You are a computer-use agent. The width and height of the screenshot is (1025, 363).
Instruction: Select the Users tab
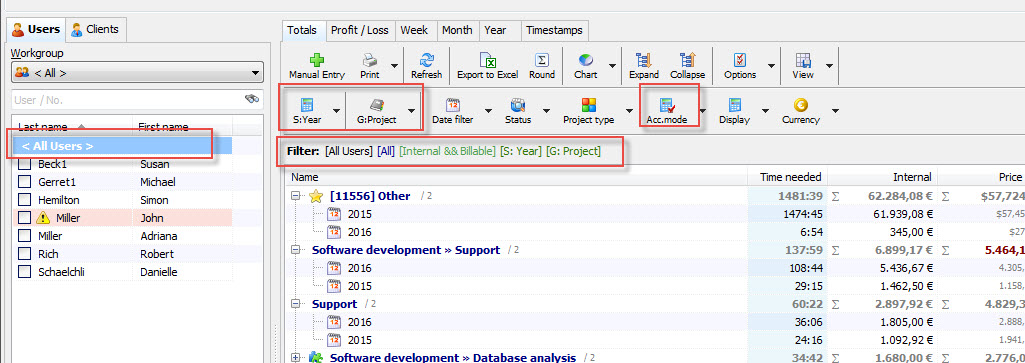tap(37, 29)
